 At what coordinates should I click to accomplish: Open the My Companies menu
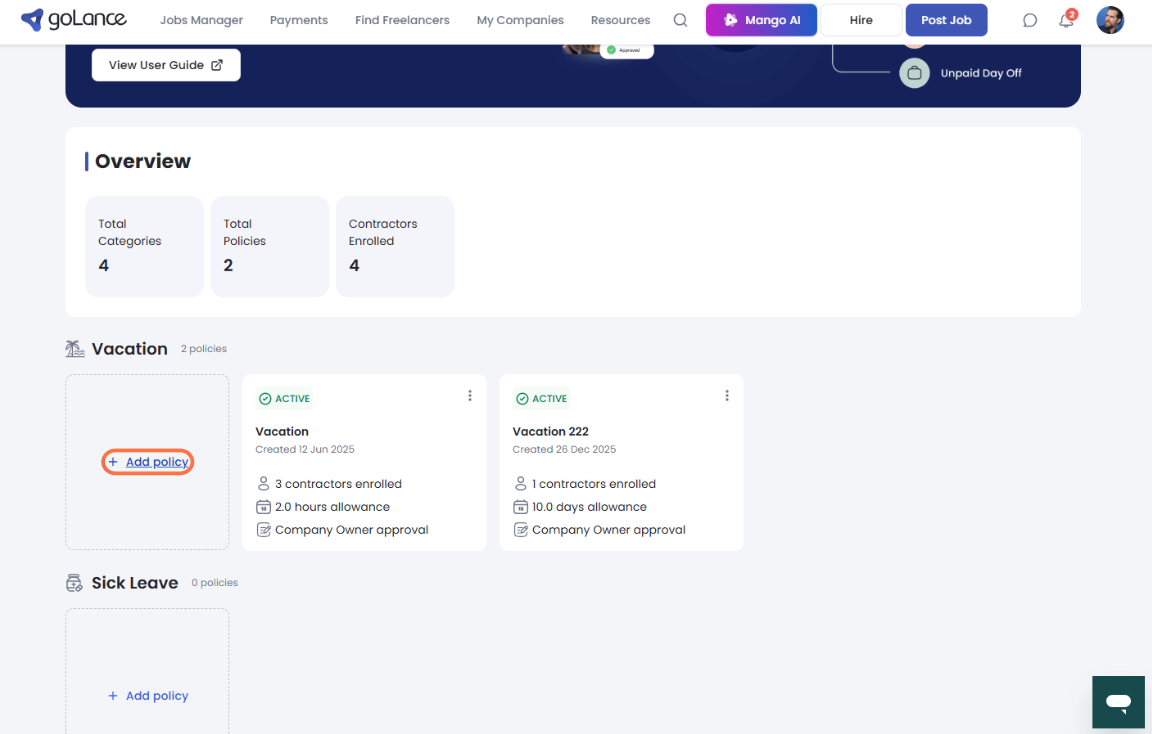click(x=520, y=20)
